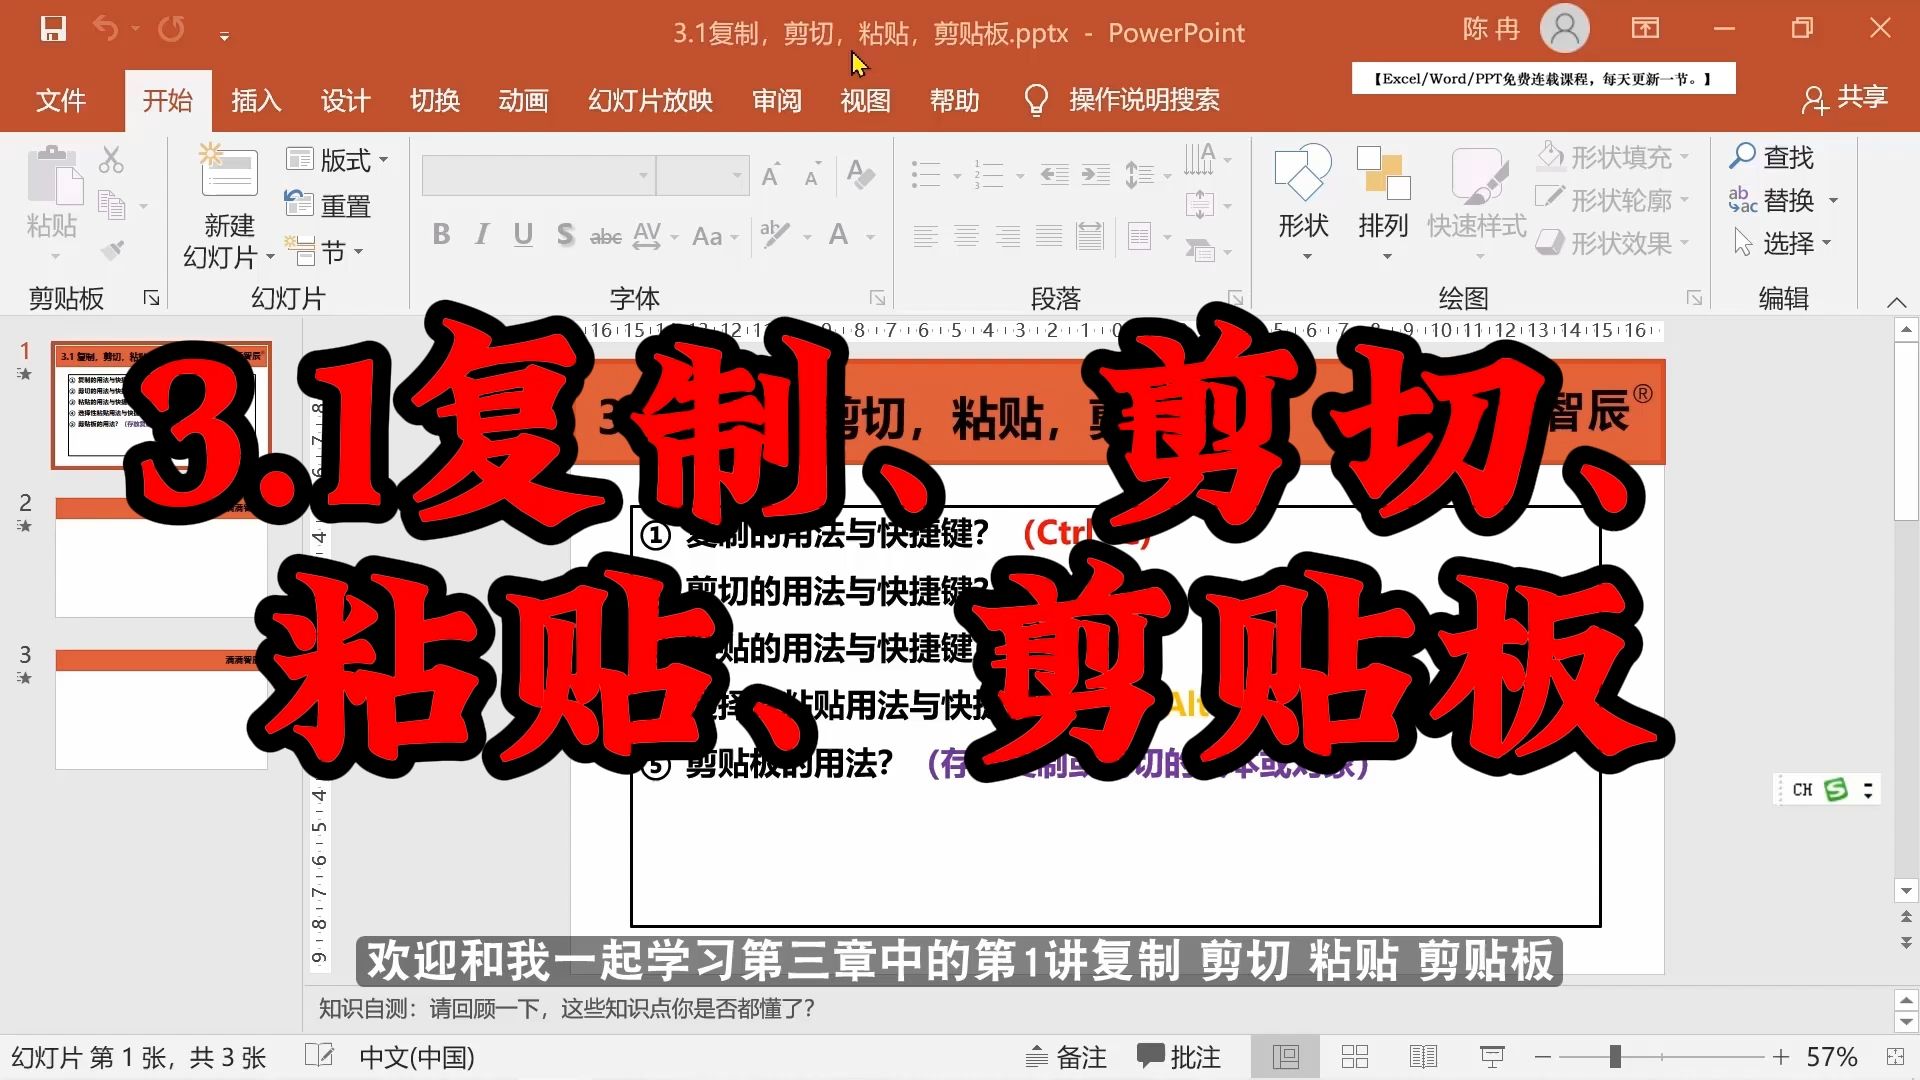1920x1080 pixels.
Task: Start slideshow from status bar icon
Action: pyautogui.click(x=1492, y=1057)
